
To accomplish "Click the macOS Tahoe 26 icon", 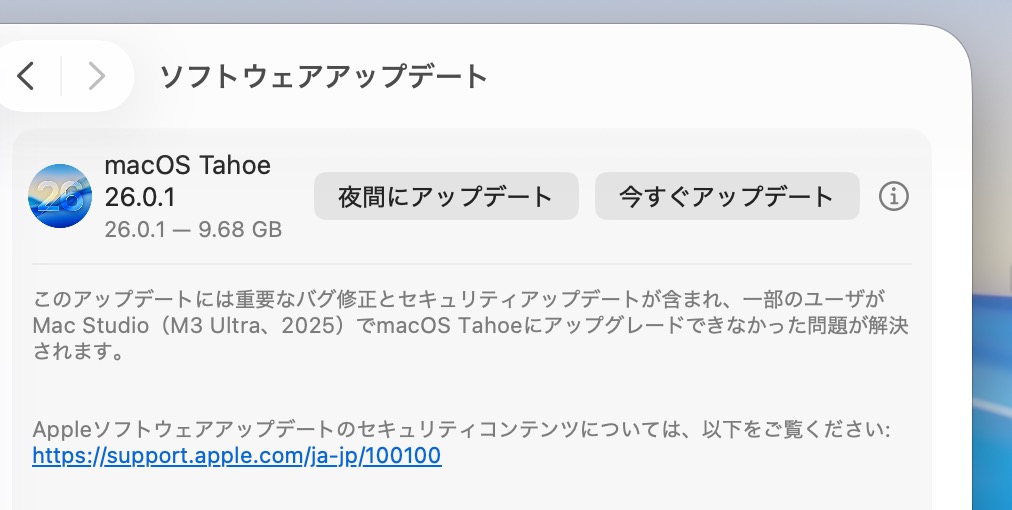I will [x=60, y=196].
